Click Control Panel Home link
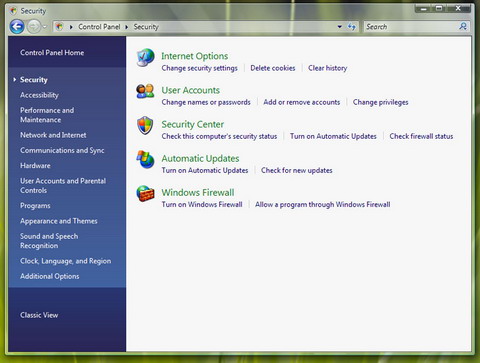Screen dimensions: 480x363 coord(52,53)
